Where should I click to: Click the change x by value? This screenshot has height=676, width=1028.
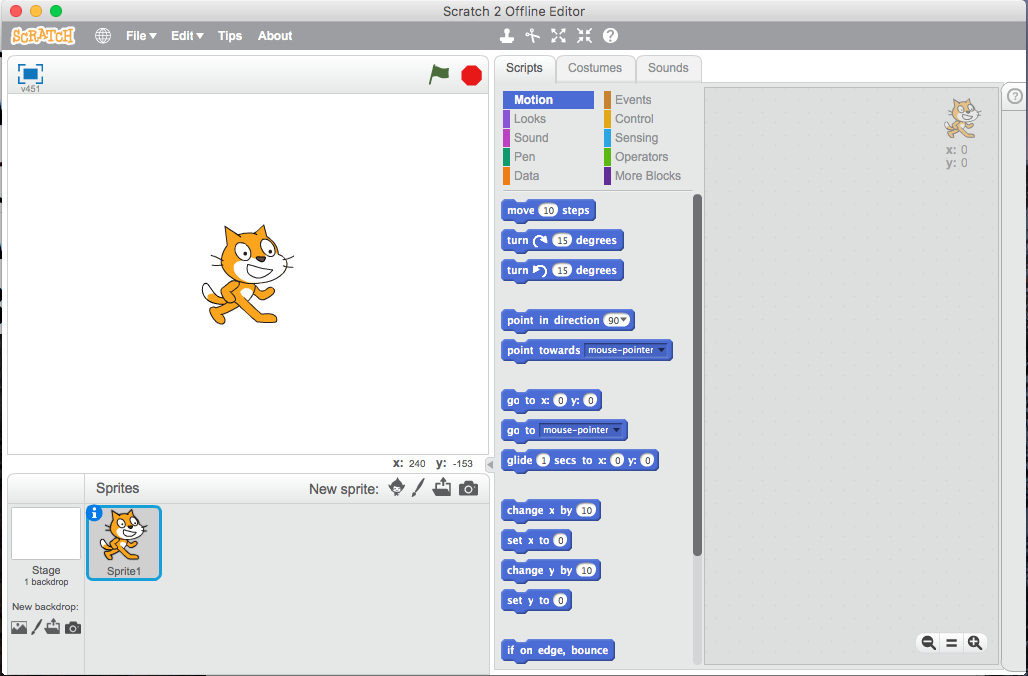(x=586, y=510)
